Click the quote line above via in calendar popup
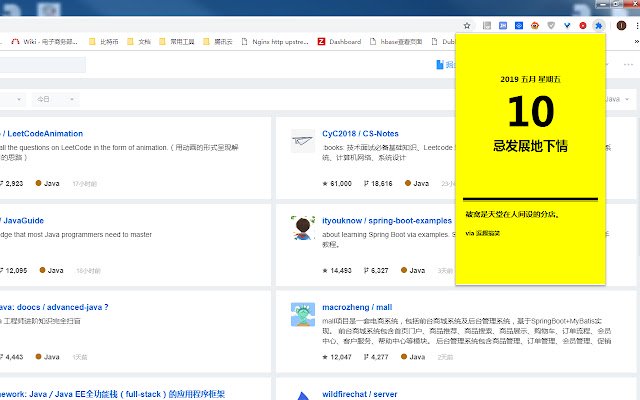The image size is (640, 400). (x=512, y=214)
